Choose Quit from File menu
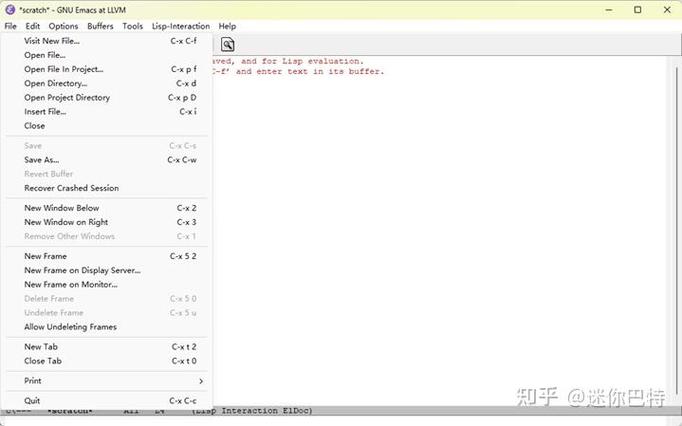 click(x=107, y=401)
